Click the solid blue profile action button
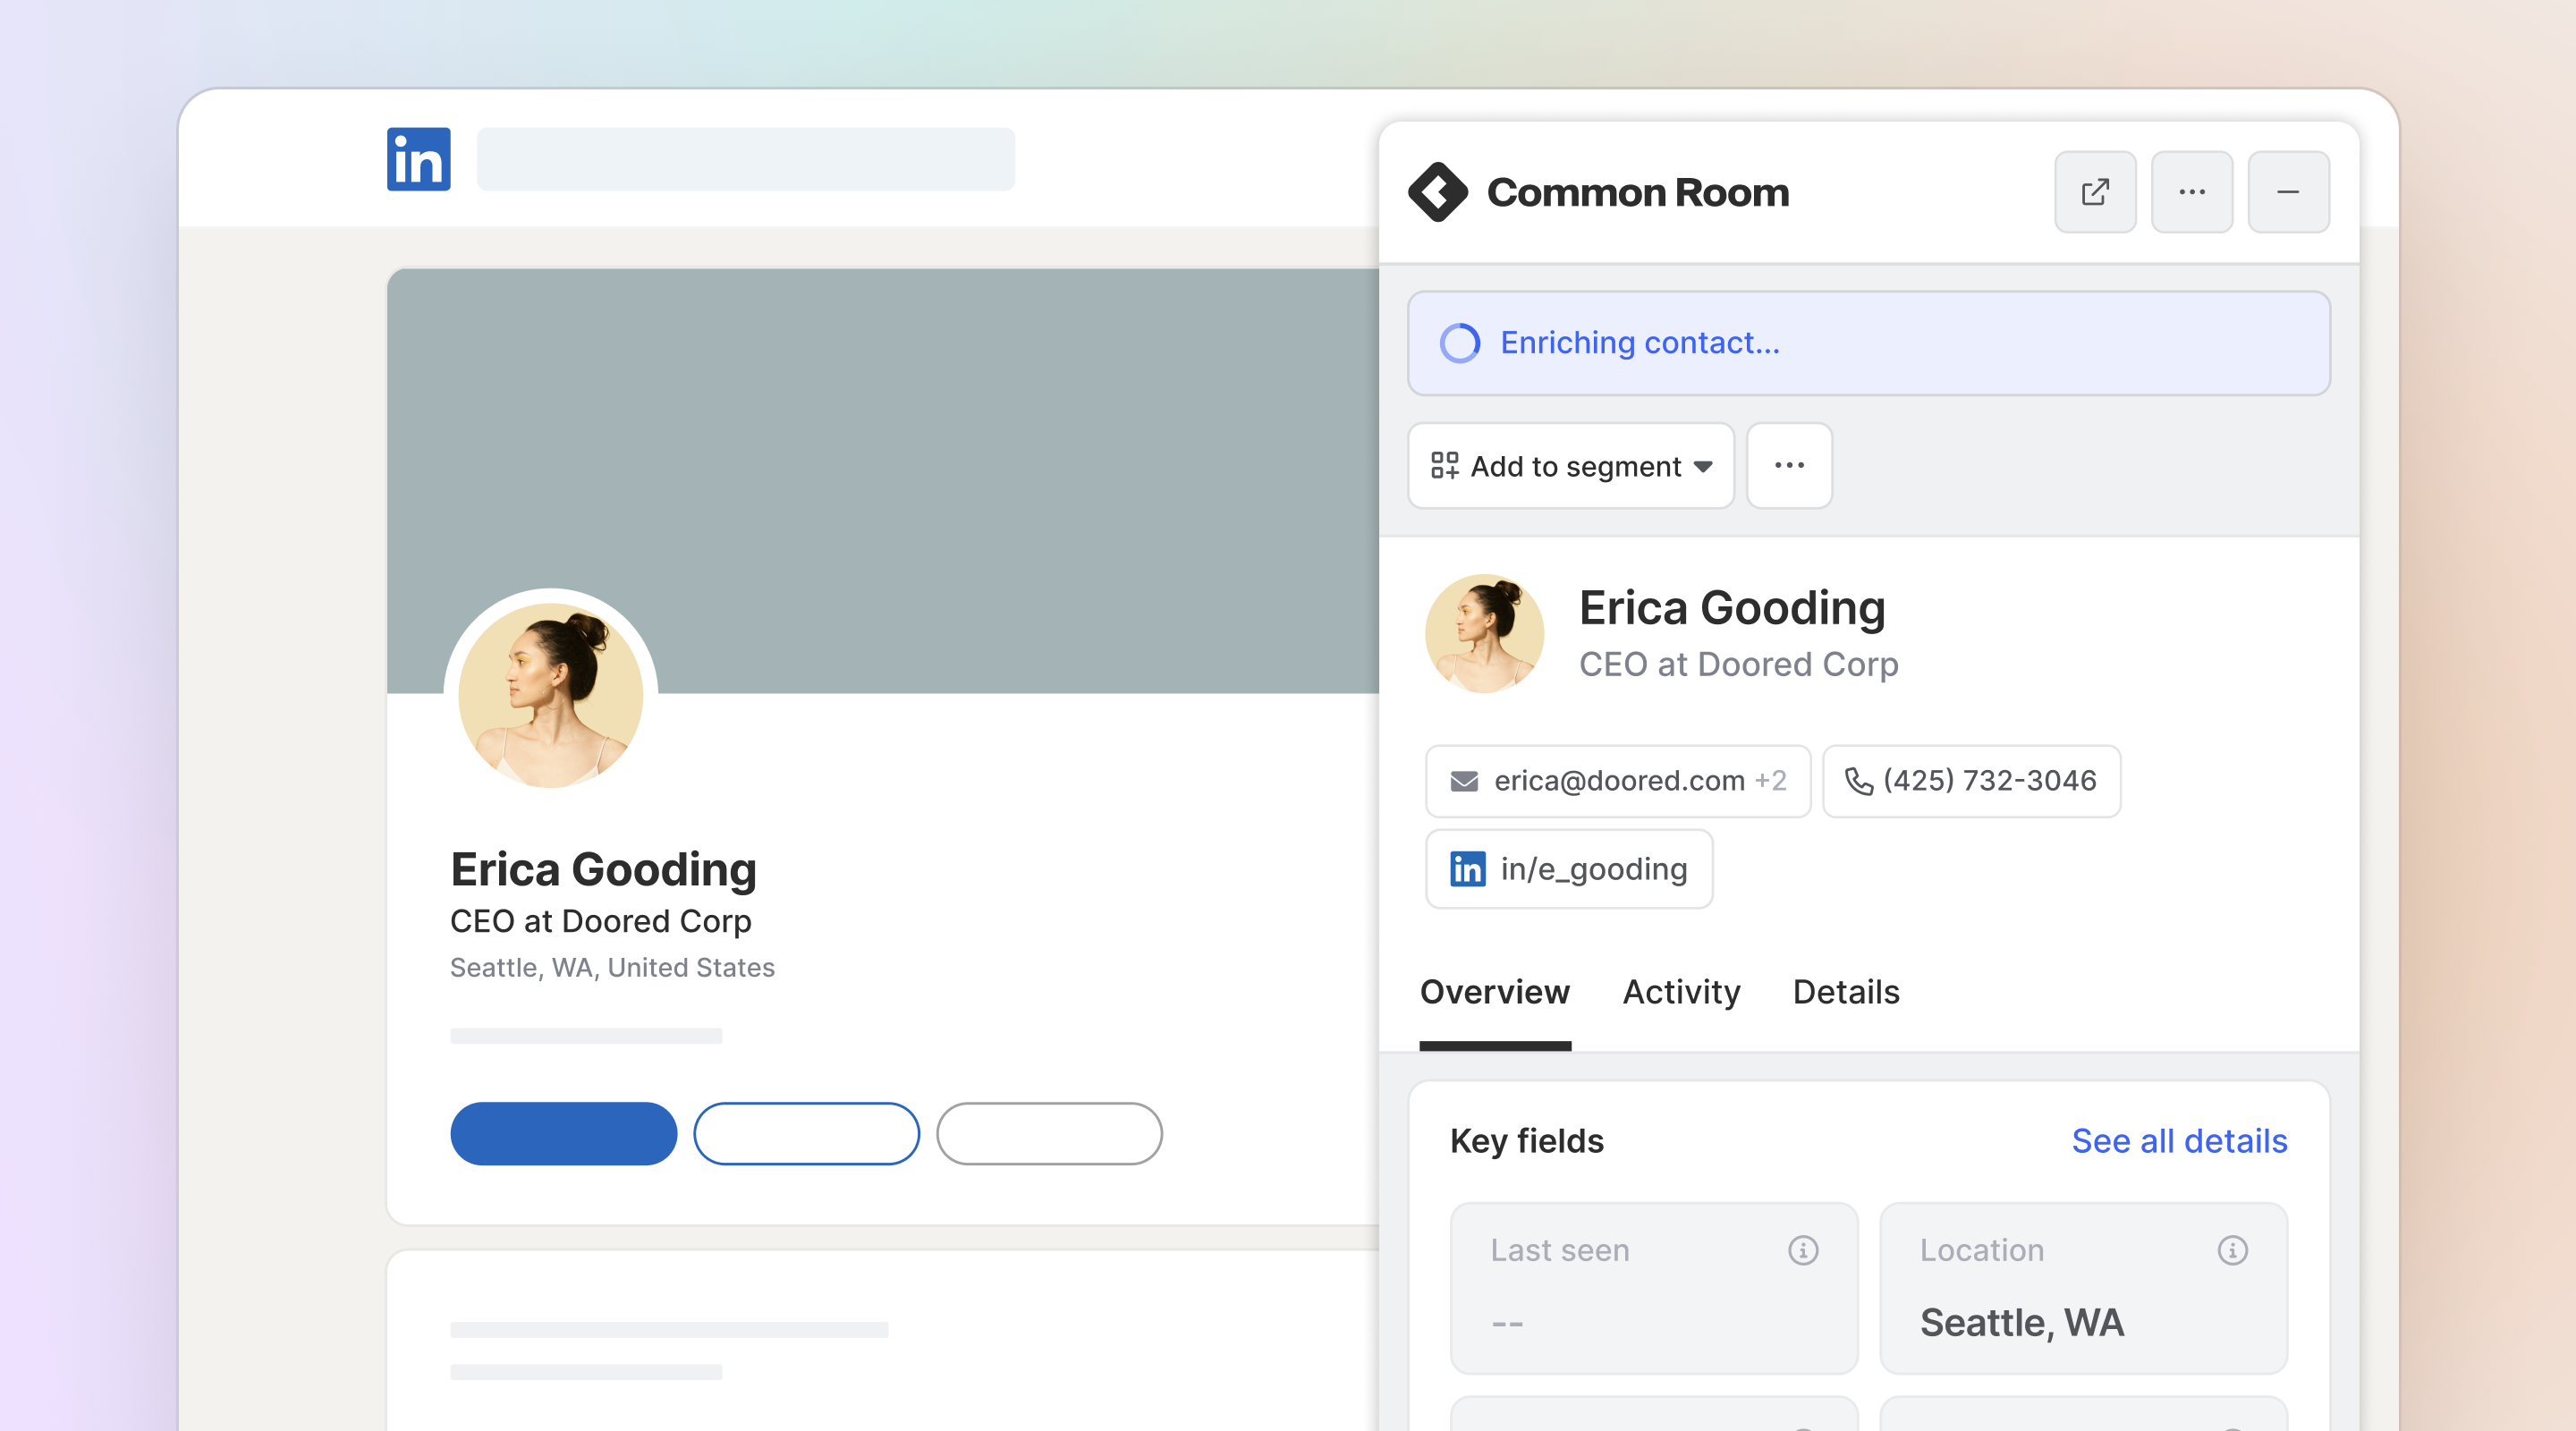The width and height of the screenshot is (2576, 1431). [563, 1133]
